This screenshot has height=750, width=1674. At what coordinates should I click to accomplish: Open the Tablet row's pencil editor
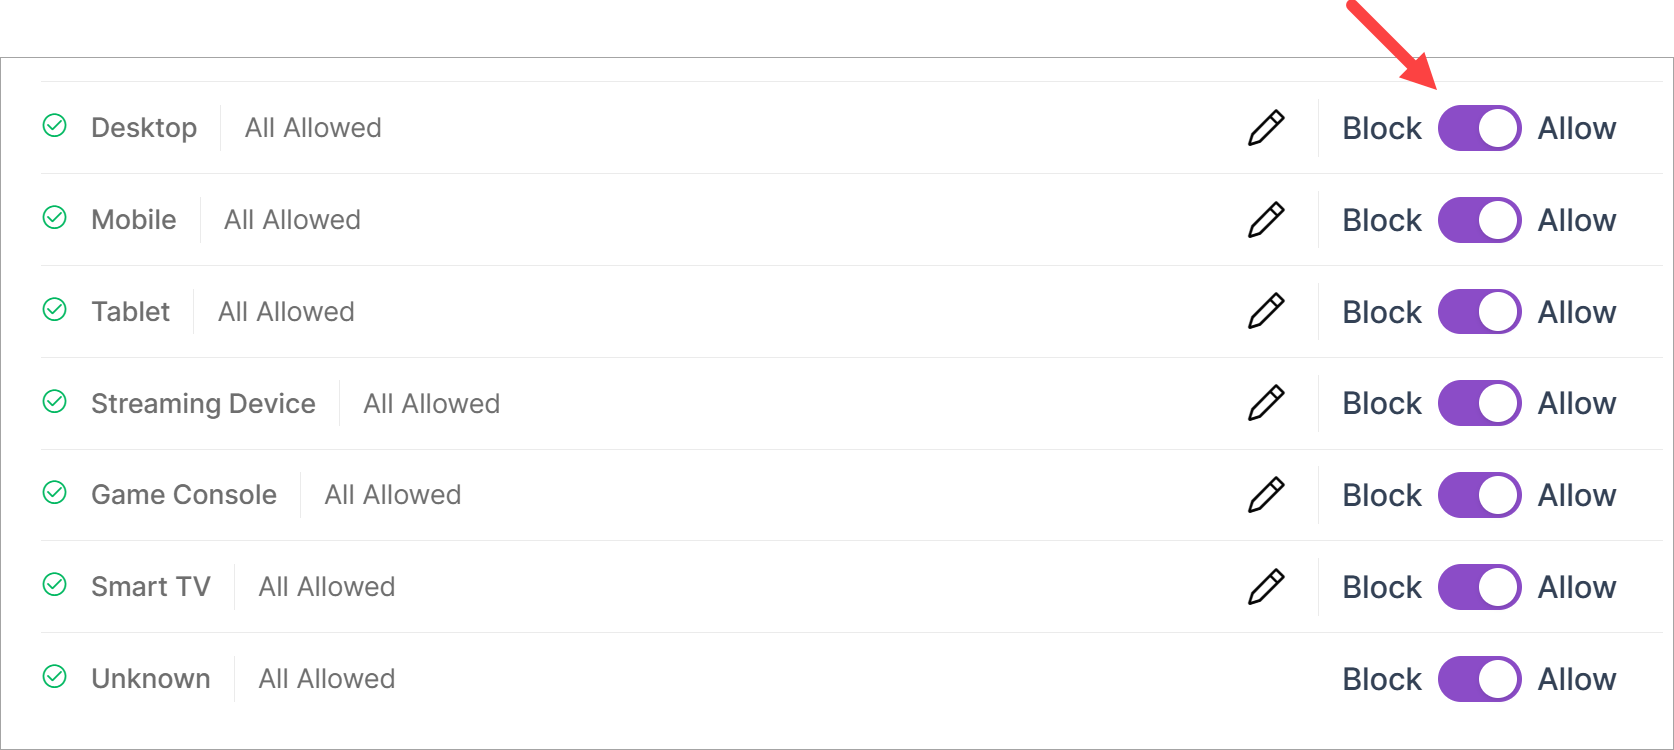(x=1266, y=311)
